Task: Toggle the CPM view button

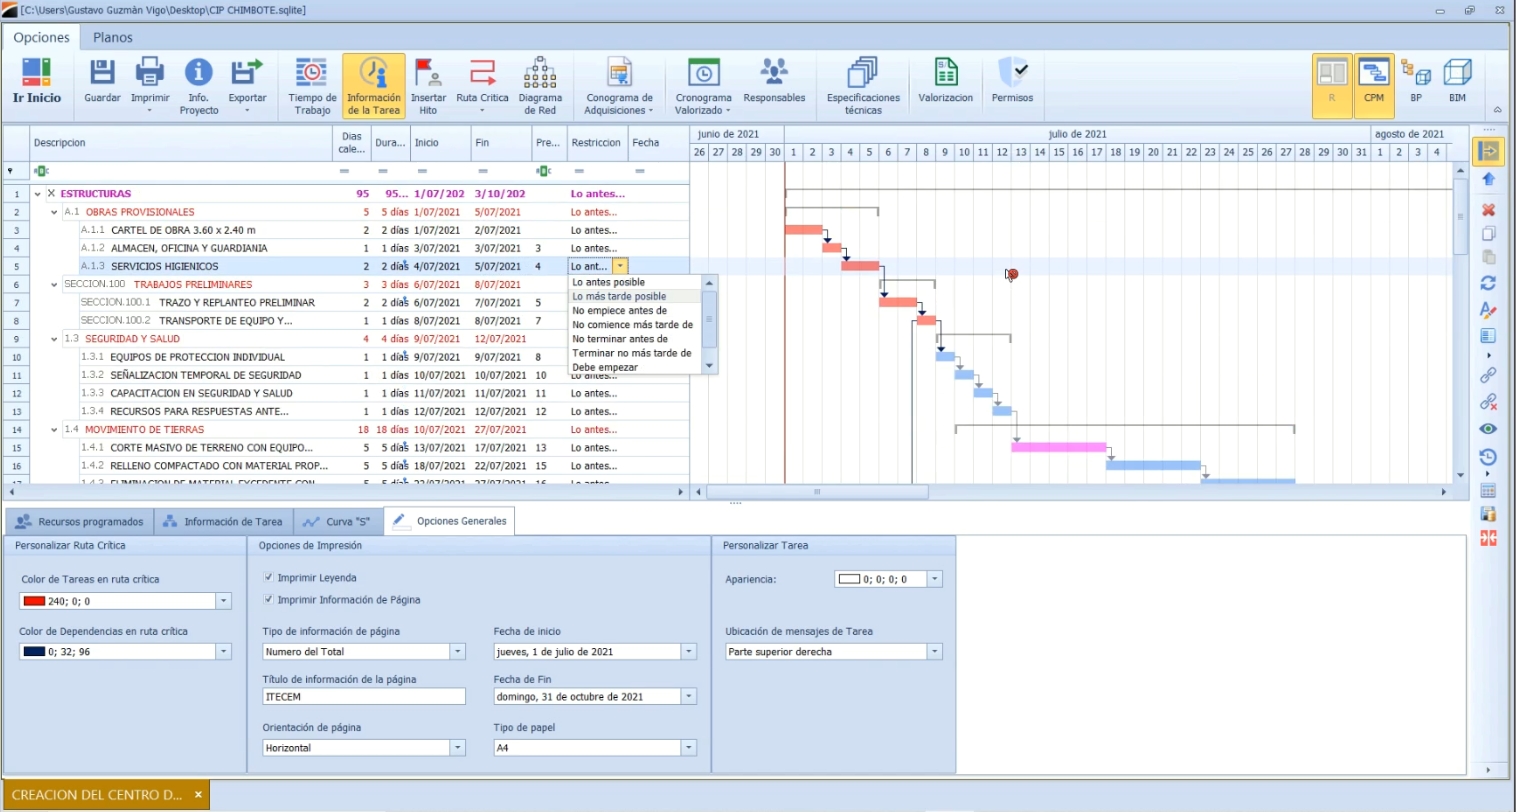Action: point(1374,79)
